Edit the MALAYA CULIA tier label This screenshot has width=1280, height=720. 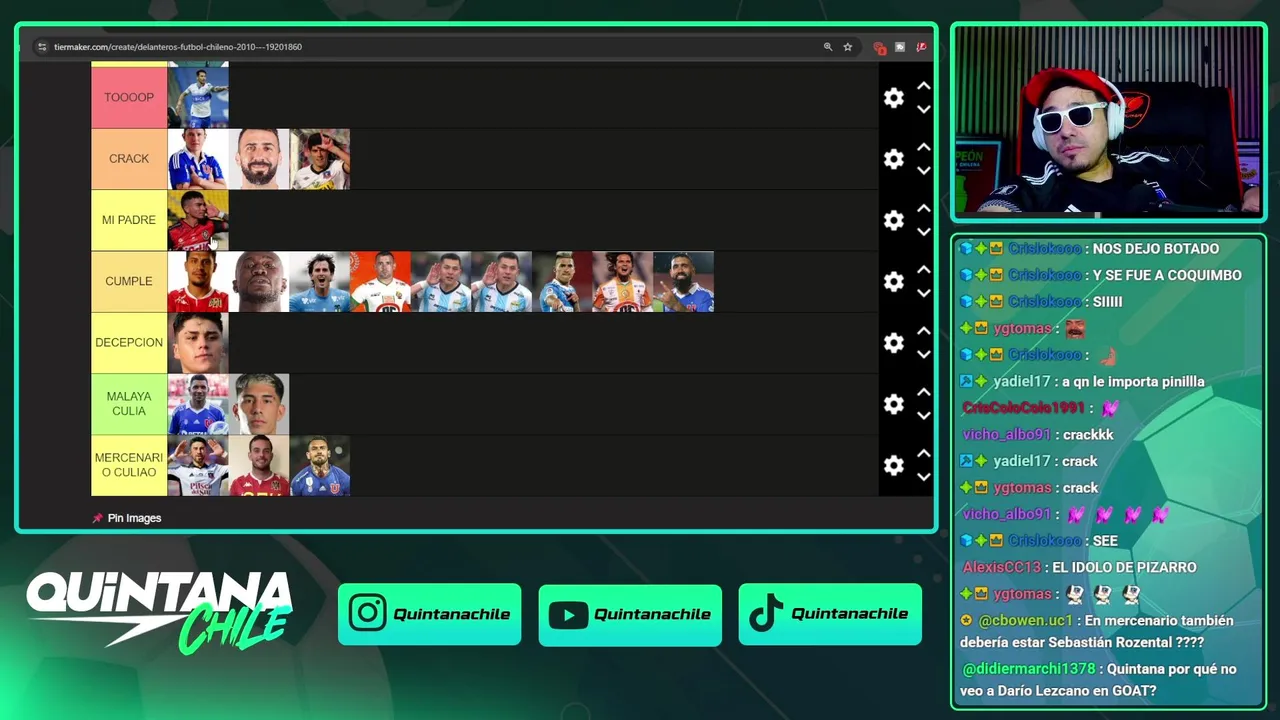coord(129,404)
